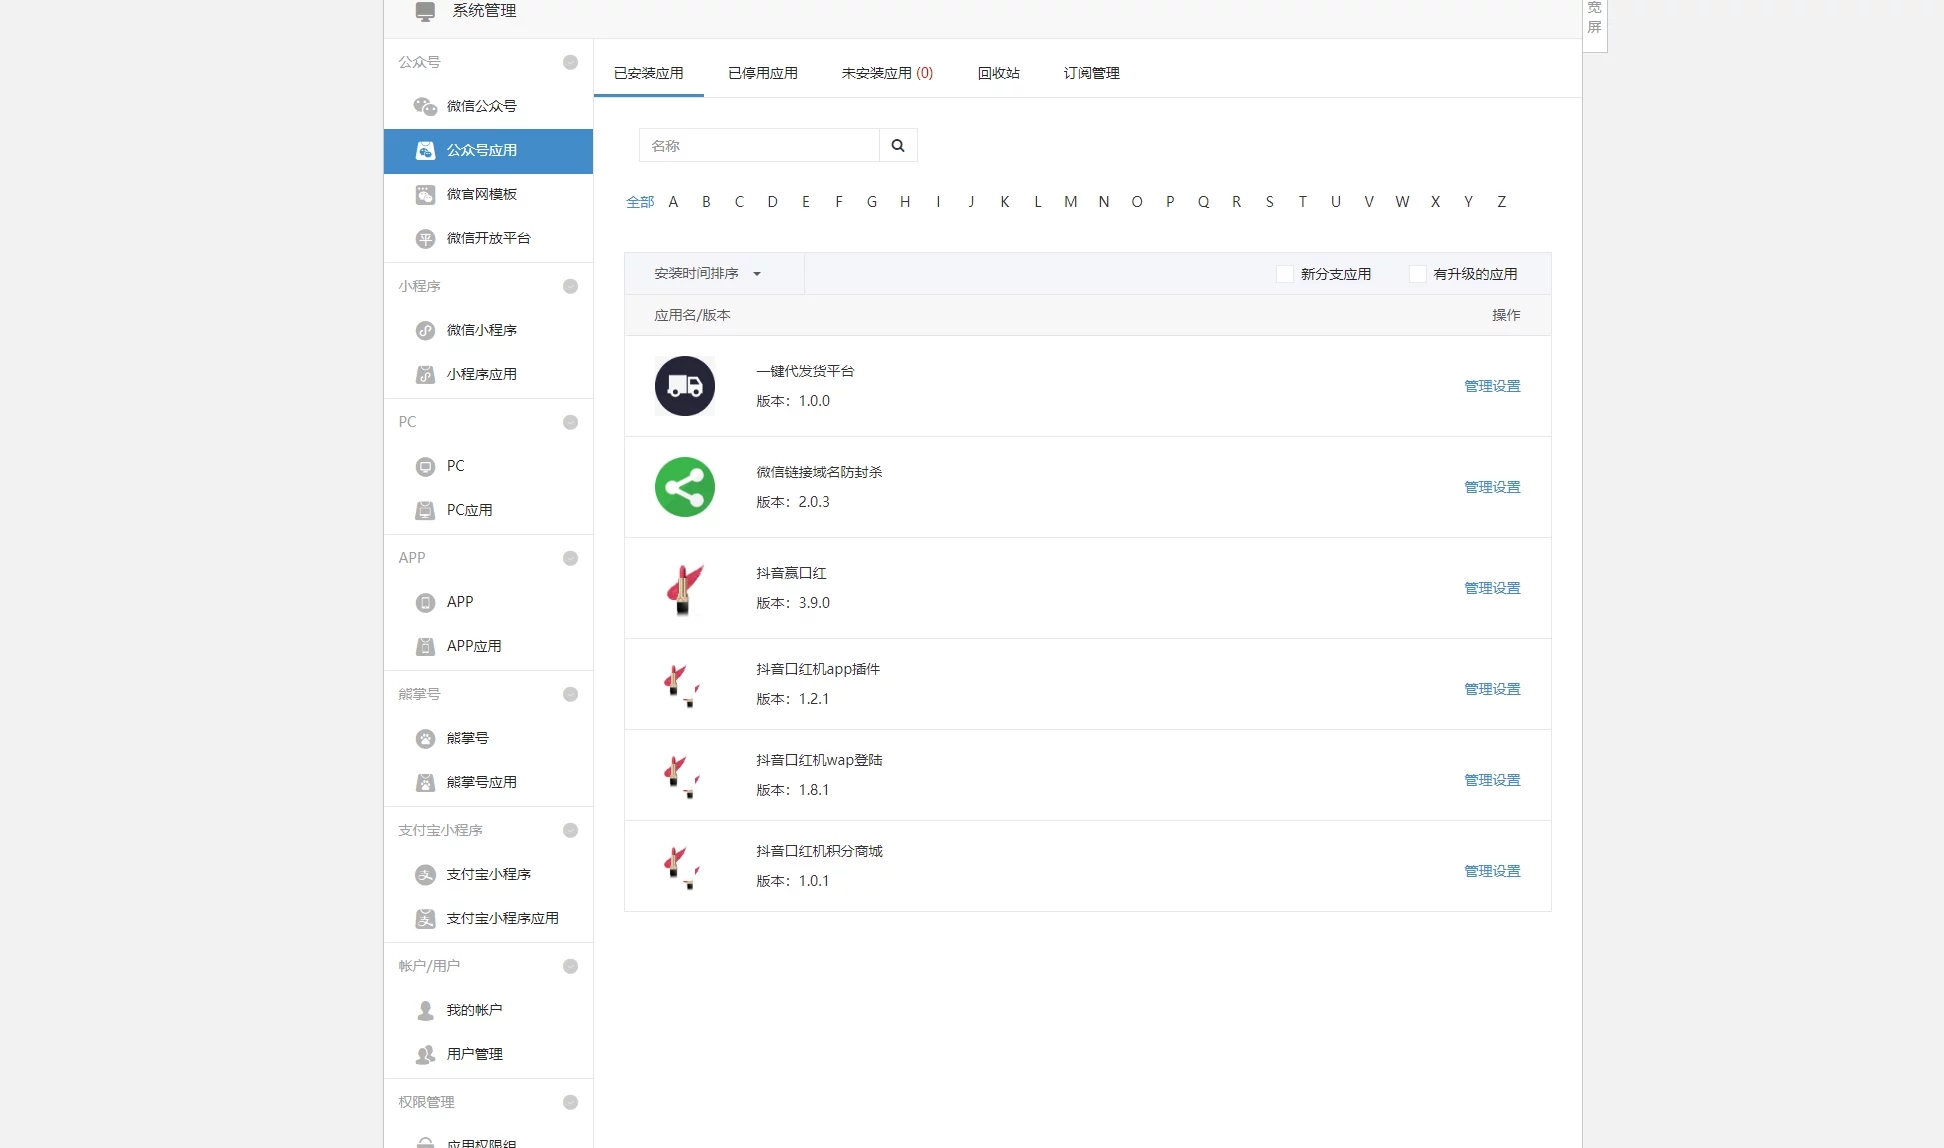Select 支付宝小程序 in the sidebar
1944x1148 pixels.
pyautogui.click(x=487, y=874)
